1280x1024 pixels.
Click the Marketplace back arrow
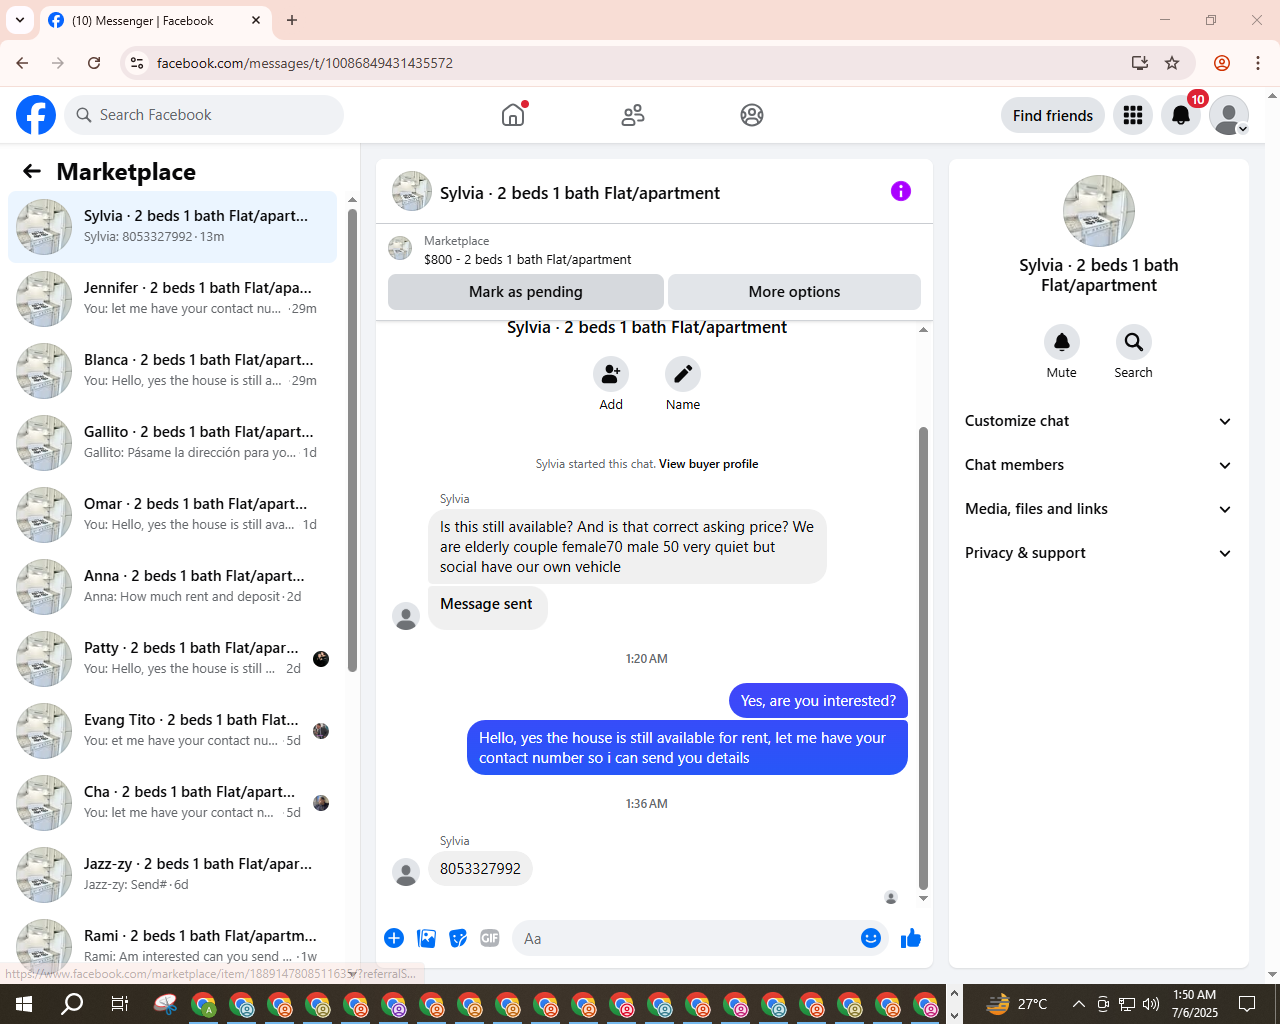click(x=32, y=171)
